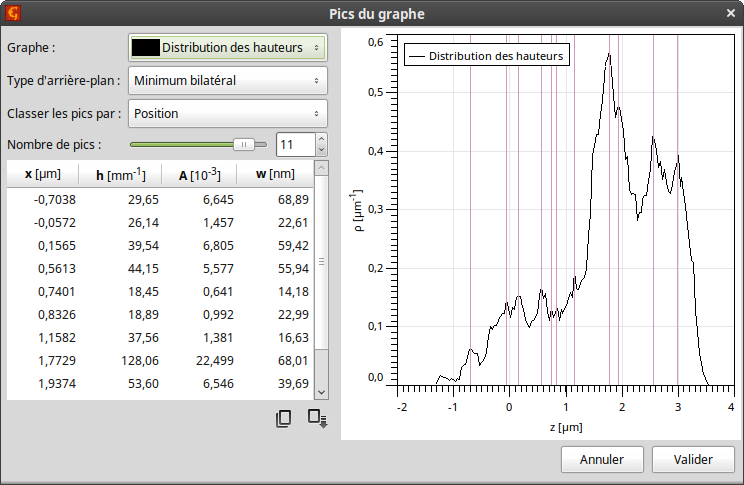Click the number of peaks input field
This screenshot has height=485, width=744.
[296, 144]
